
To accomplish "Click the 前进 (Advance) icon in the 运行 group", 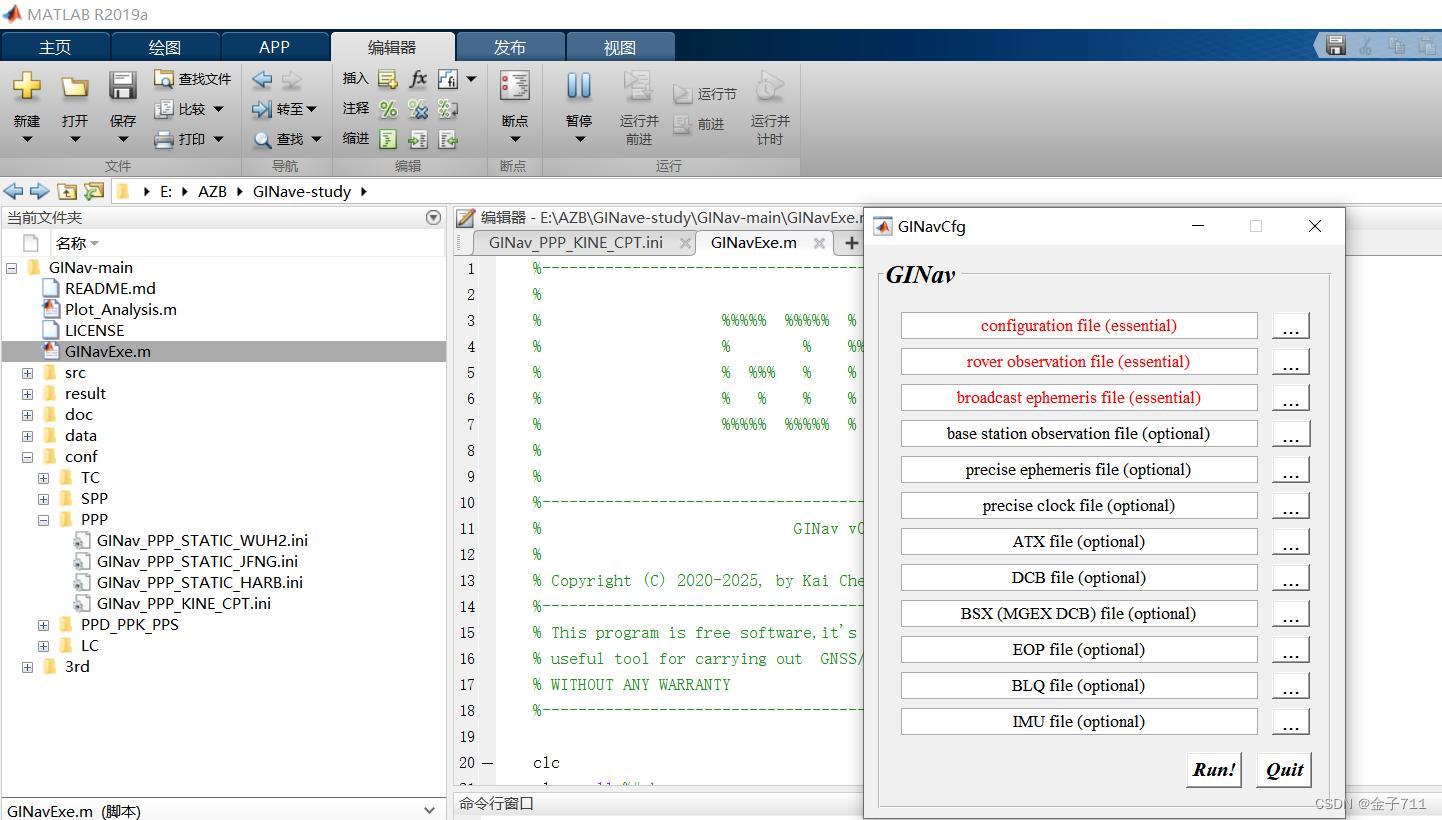I will click(x=682, y=124).
